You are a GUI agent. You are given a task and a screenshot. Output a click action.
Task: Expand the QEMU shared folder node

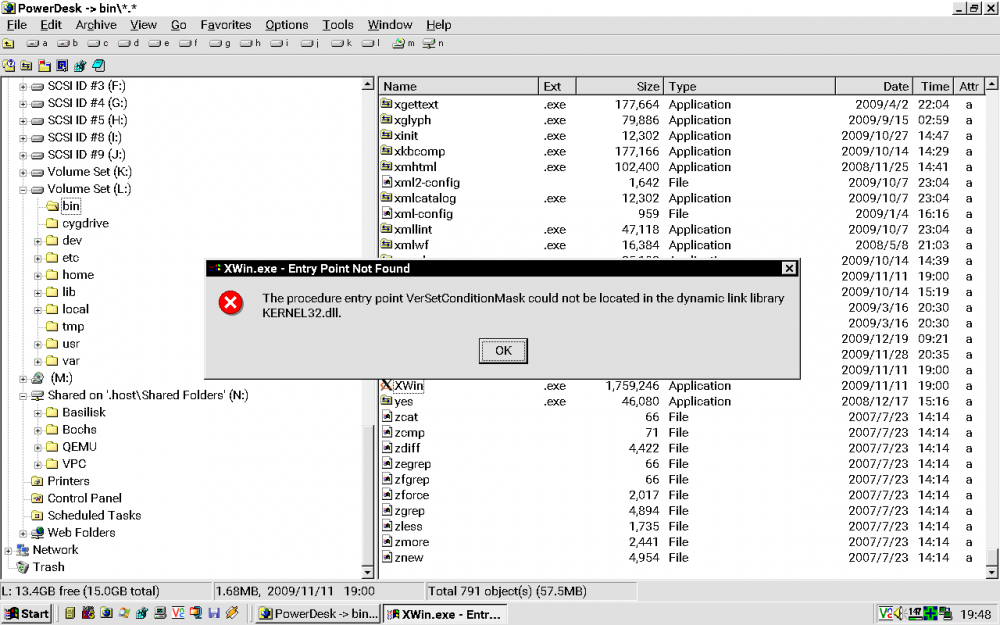(38, 447)
